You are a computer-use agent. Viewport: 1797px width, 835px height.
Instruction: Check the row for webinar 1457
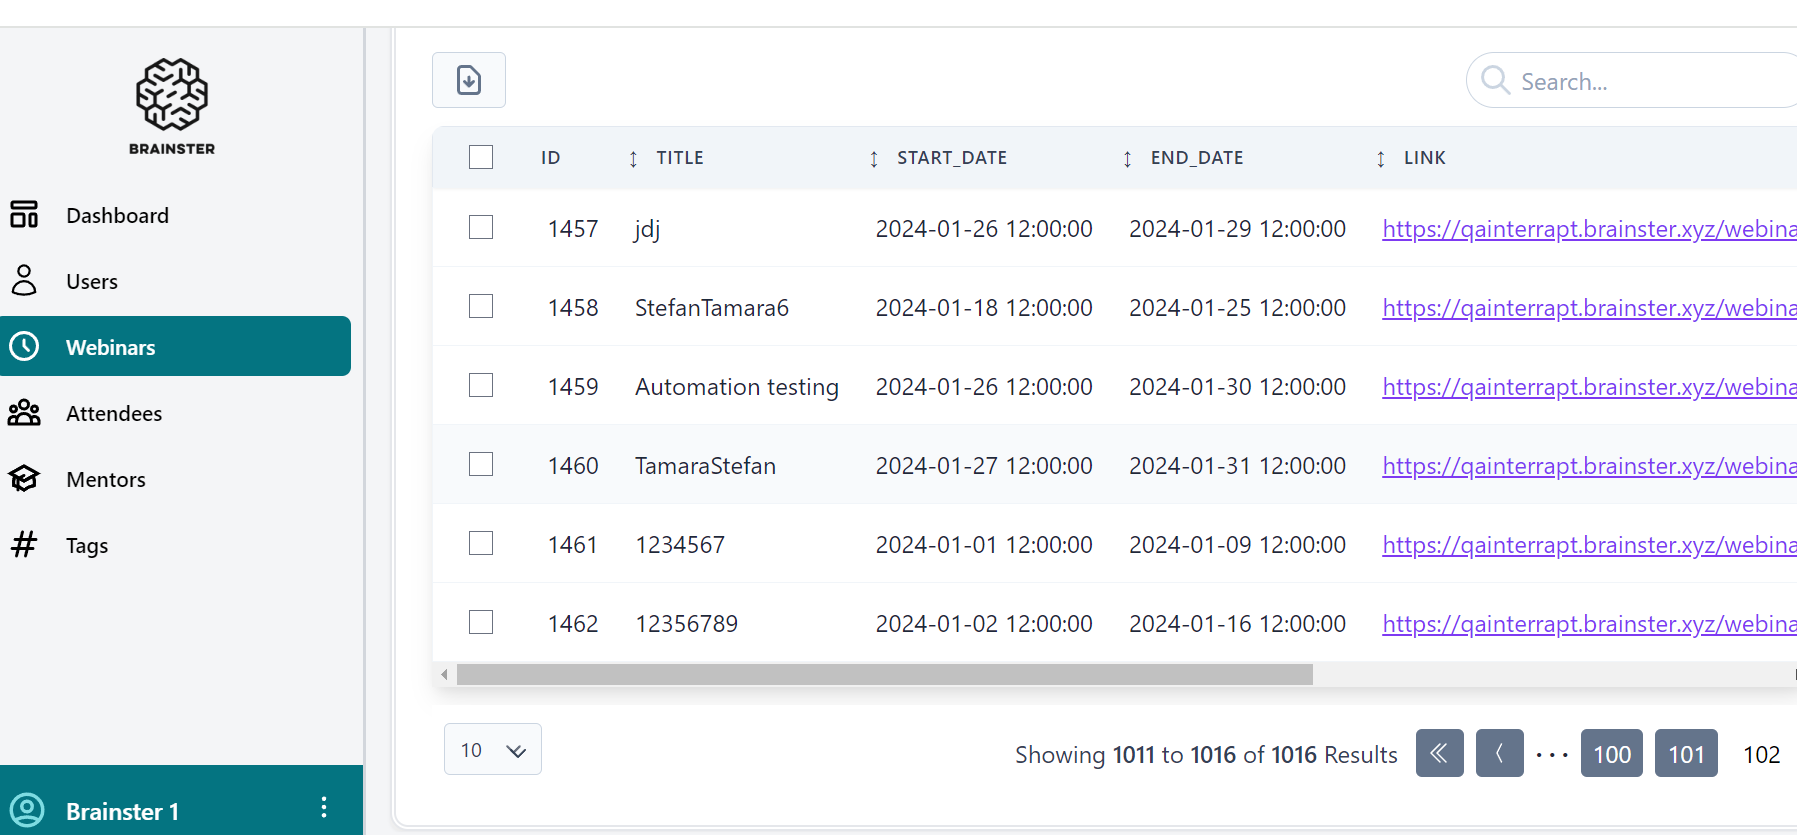click(x=481, y=228)
